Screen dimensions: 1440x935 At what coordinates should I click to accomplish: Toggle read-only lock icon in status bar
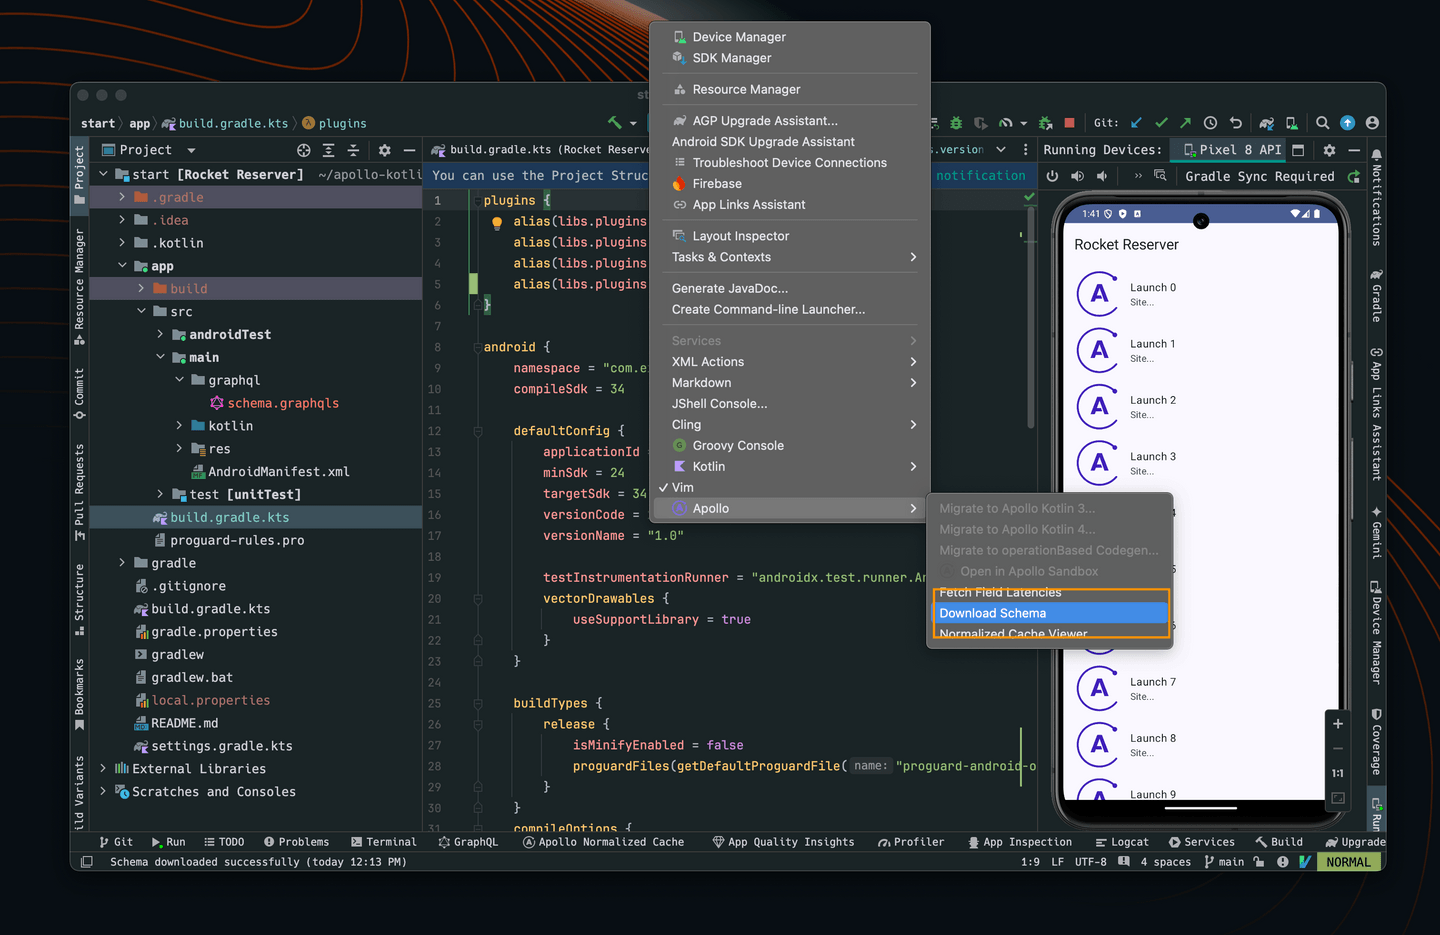(1259, 862)
